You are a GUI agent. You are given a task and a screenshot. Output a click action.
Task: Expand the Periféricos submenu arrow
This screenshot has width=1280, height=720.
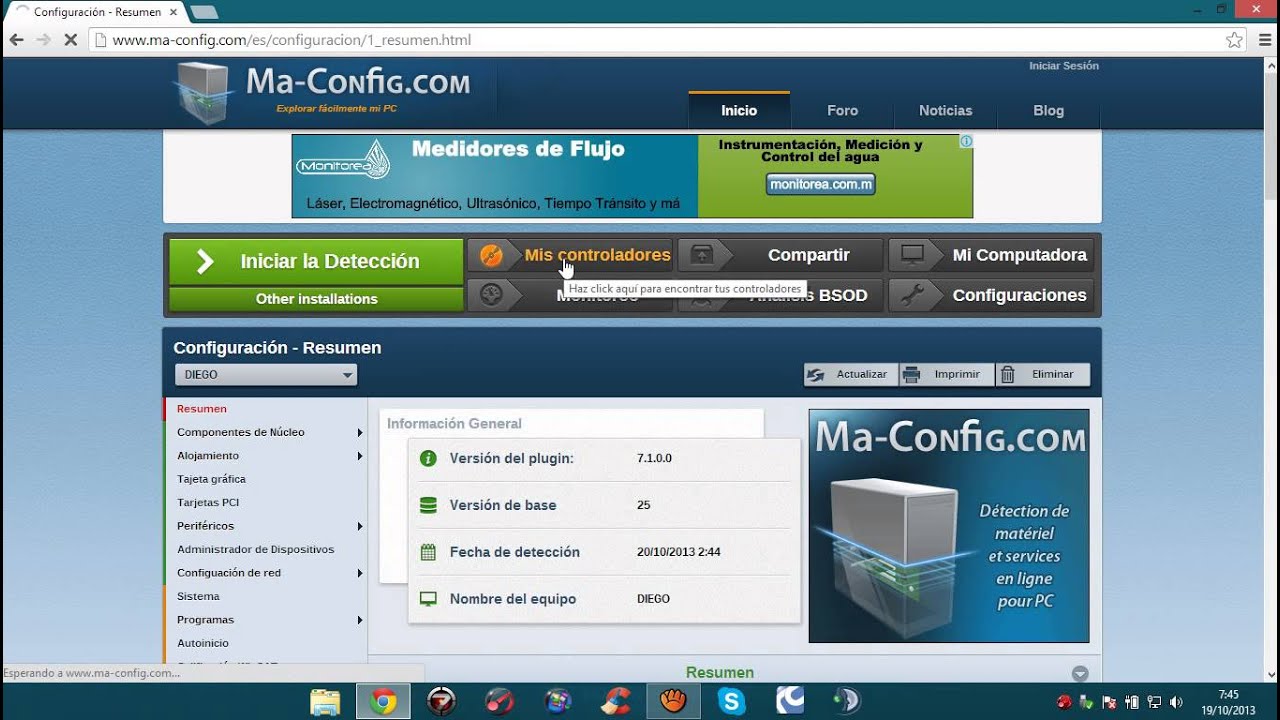click(360, 526)
